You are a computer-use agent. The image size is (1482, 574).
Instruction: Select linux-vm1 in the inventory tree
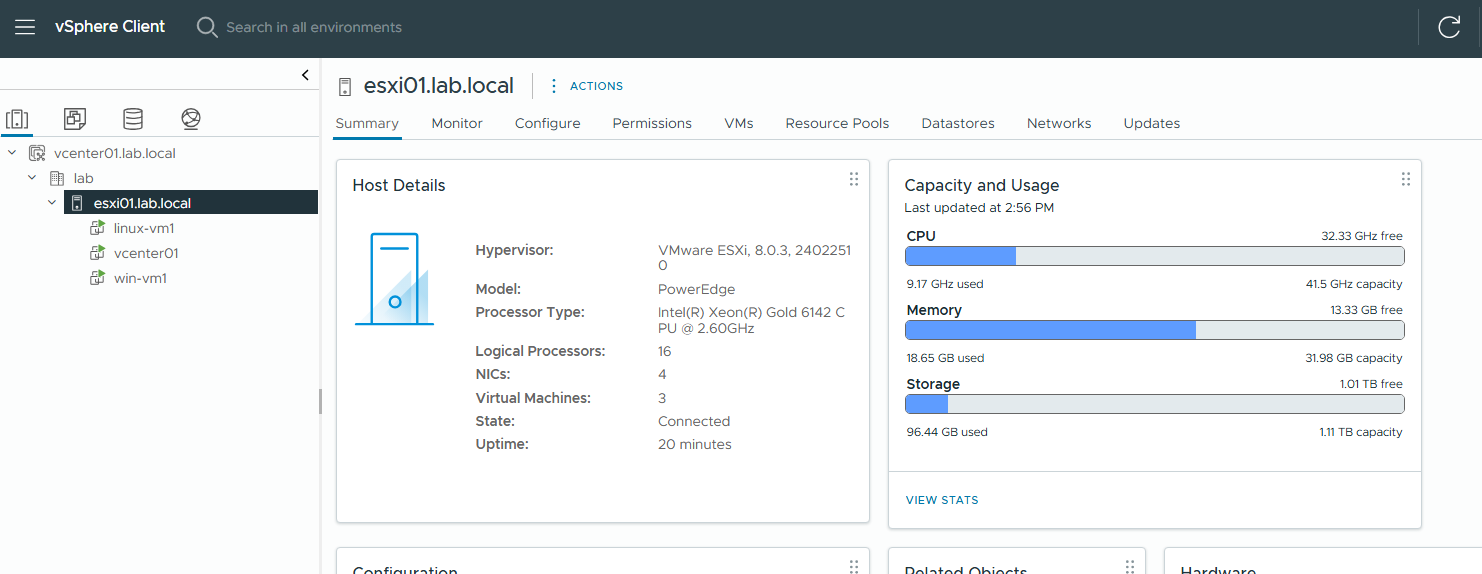tap(144, 228)
